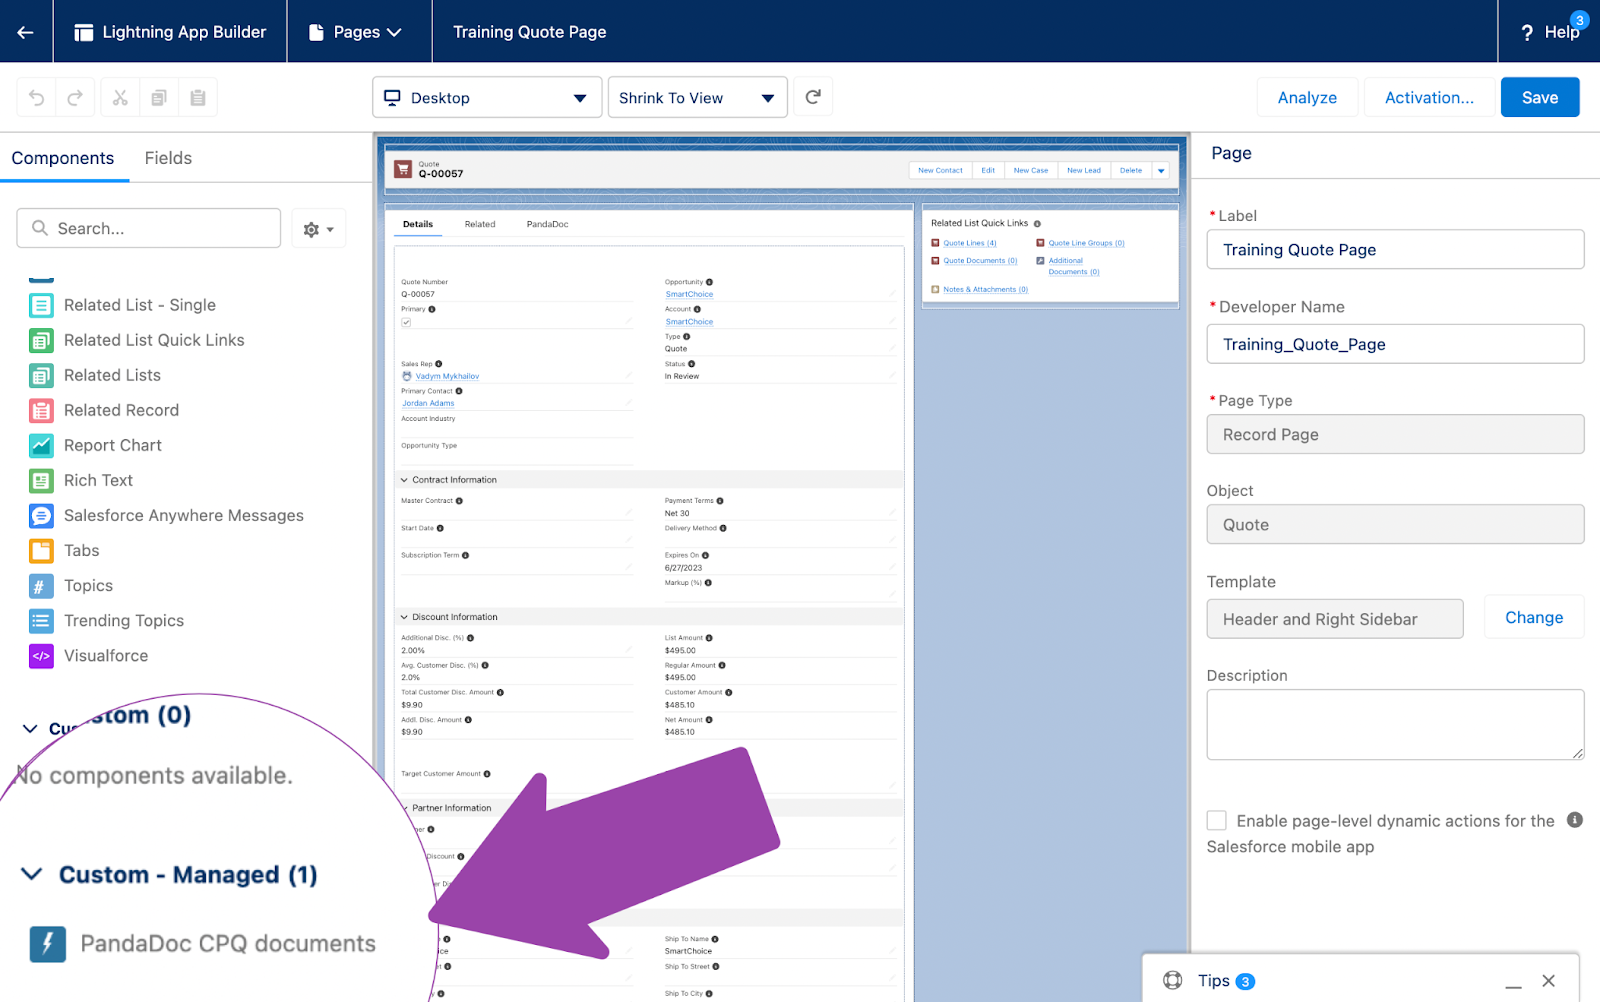
Task: Open the PandaDoc tab in preview
Action: [547, 224]
